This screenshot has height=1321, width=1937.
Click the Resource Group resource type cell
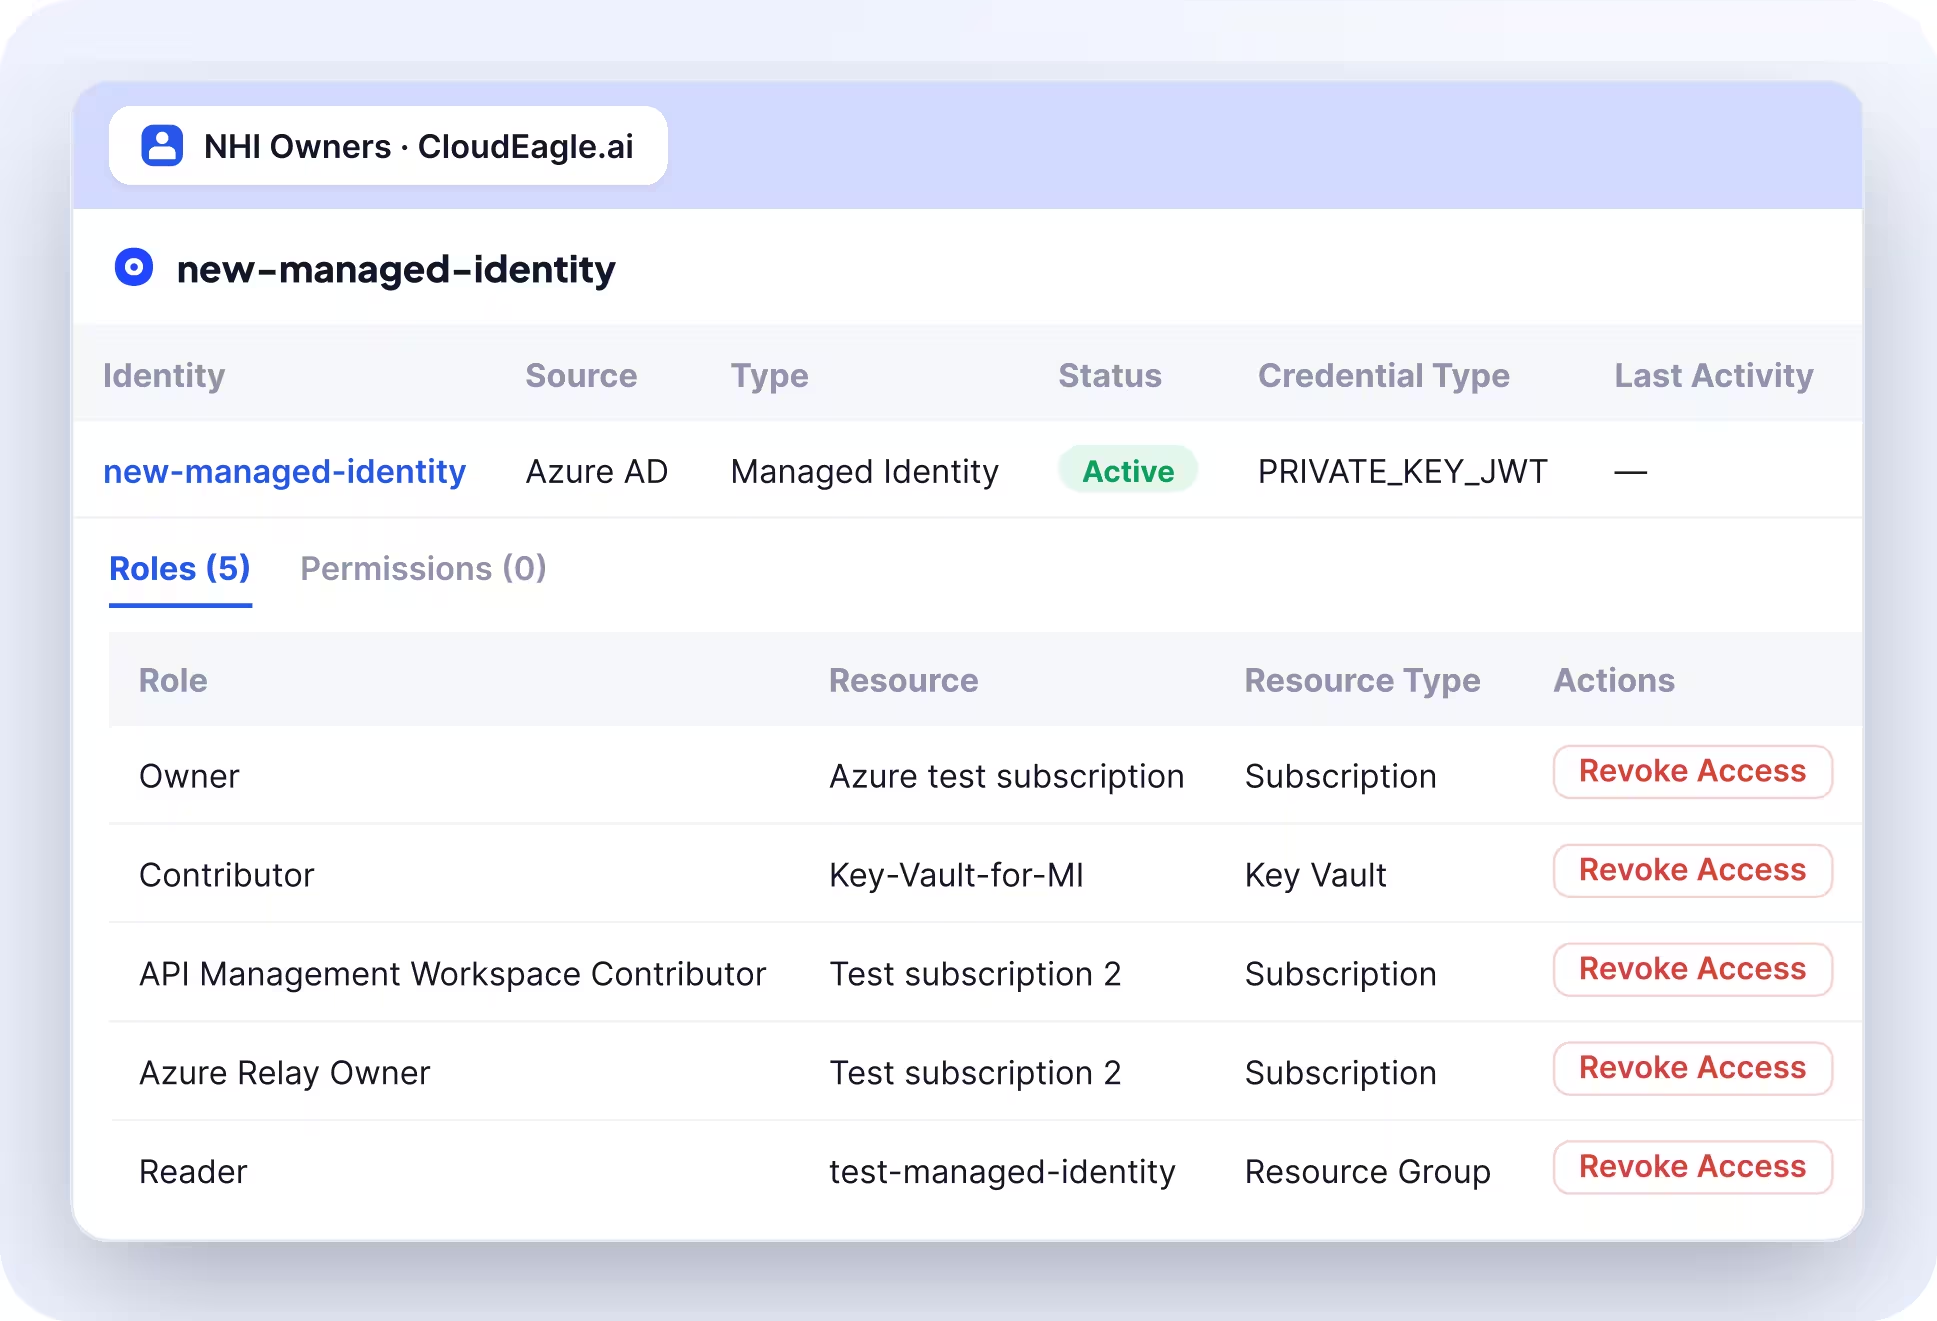coord(1368,1172)
